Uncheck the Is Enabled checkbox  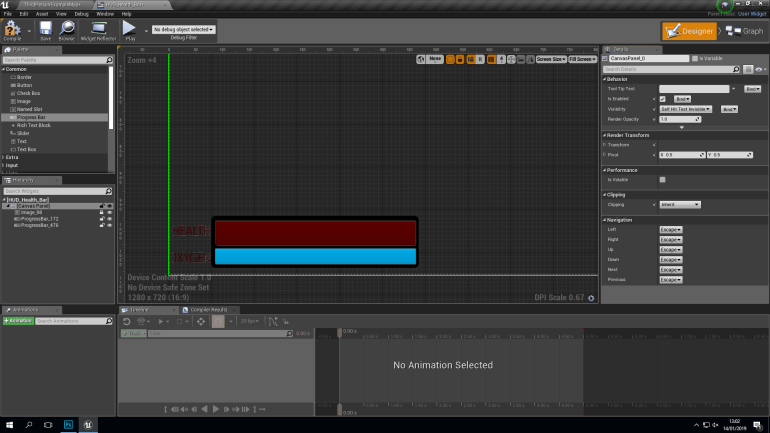pyautogui.click(x=662, y=99)
